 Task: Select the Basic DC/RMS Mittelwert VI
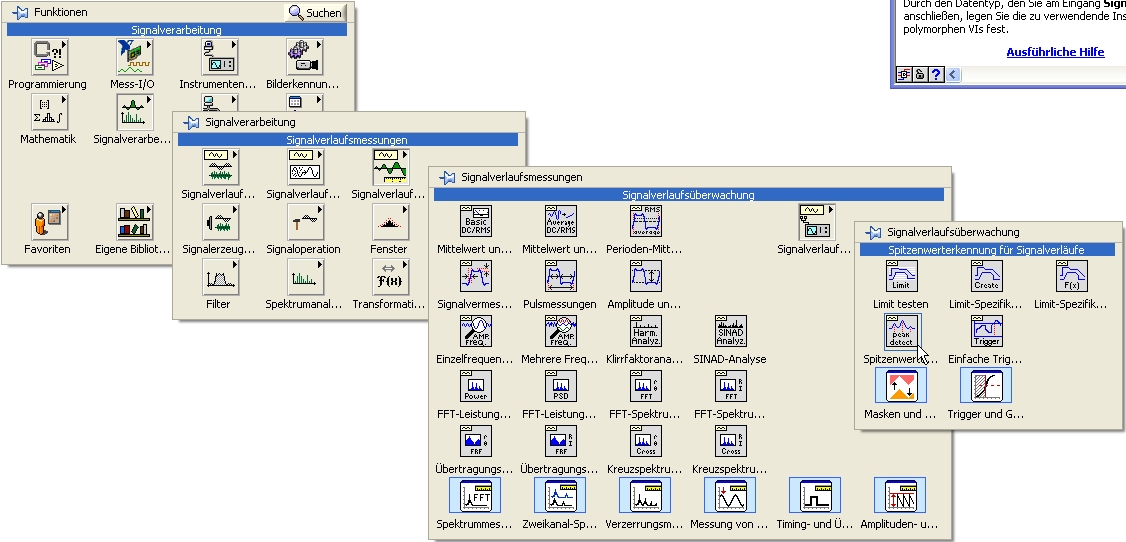click(476, 221)
